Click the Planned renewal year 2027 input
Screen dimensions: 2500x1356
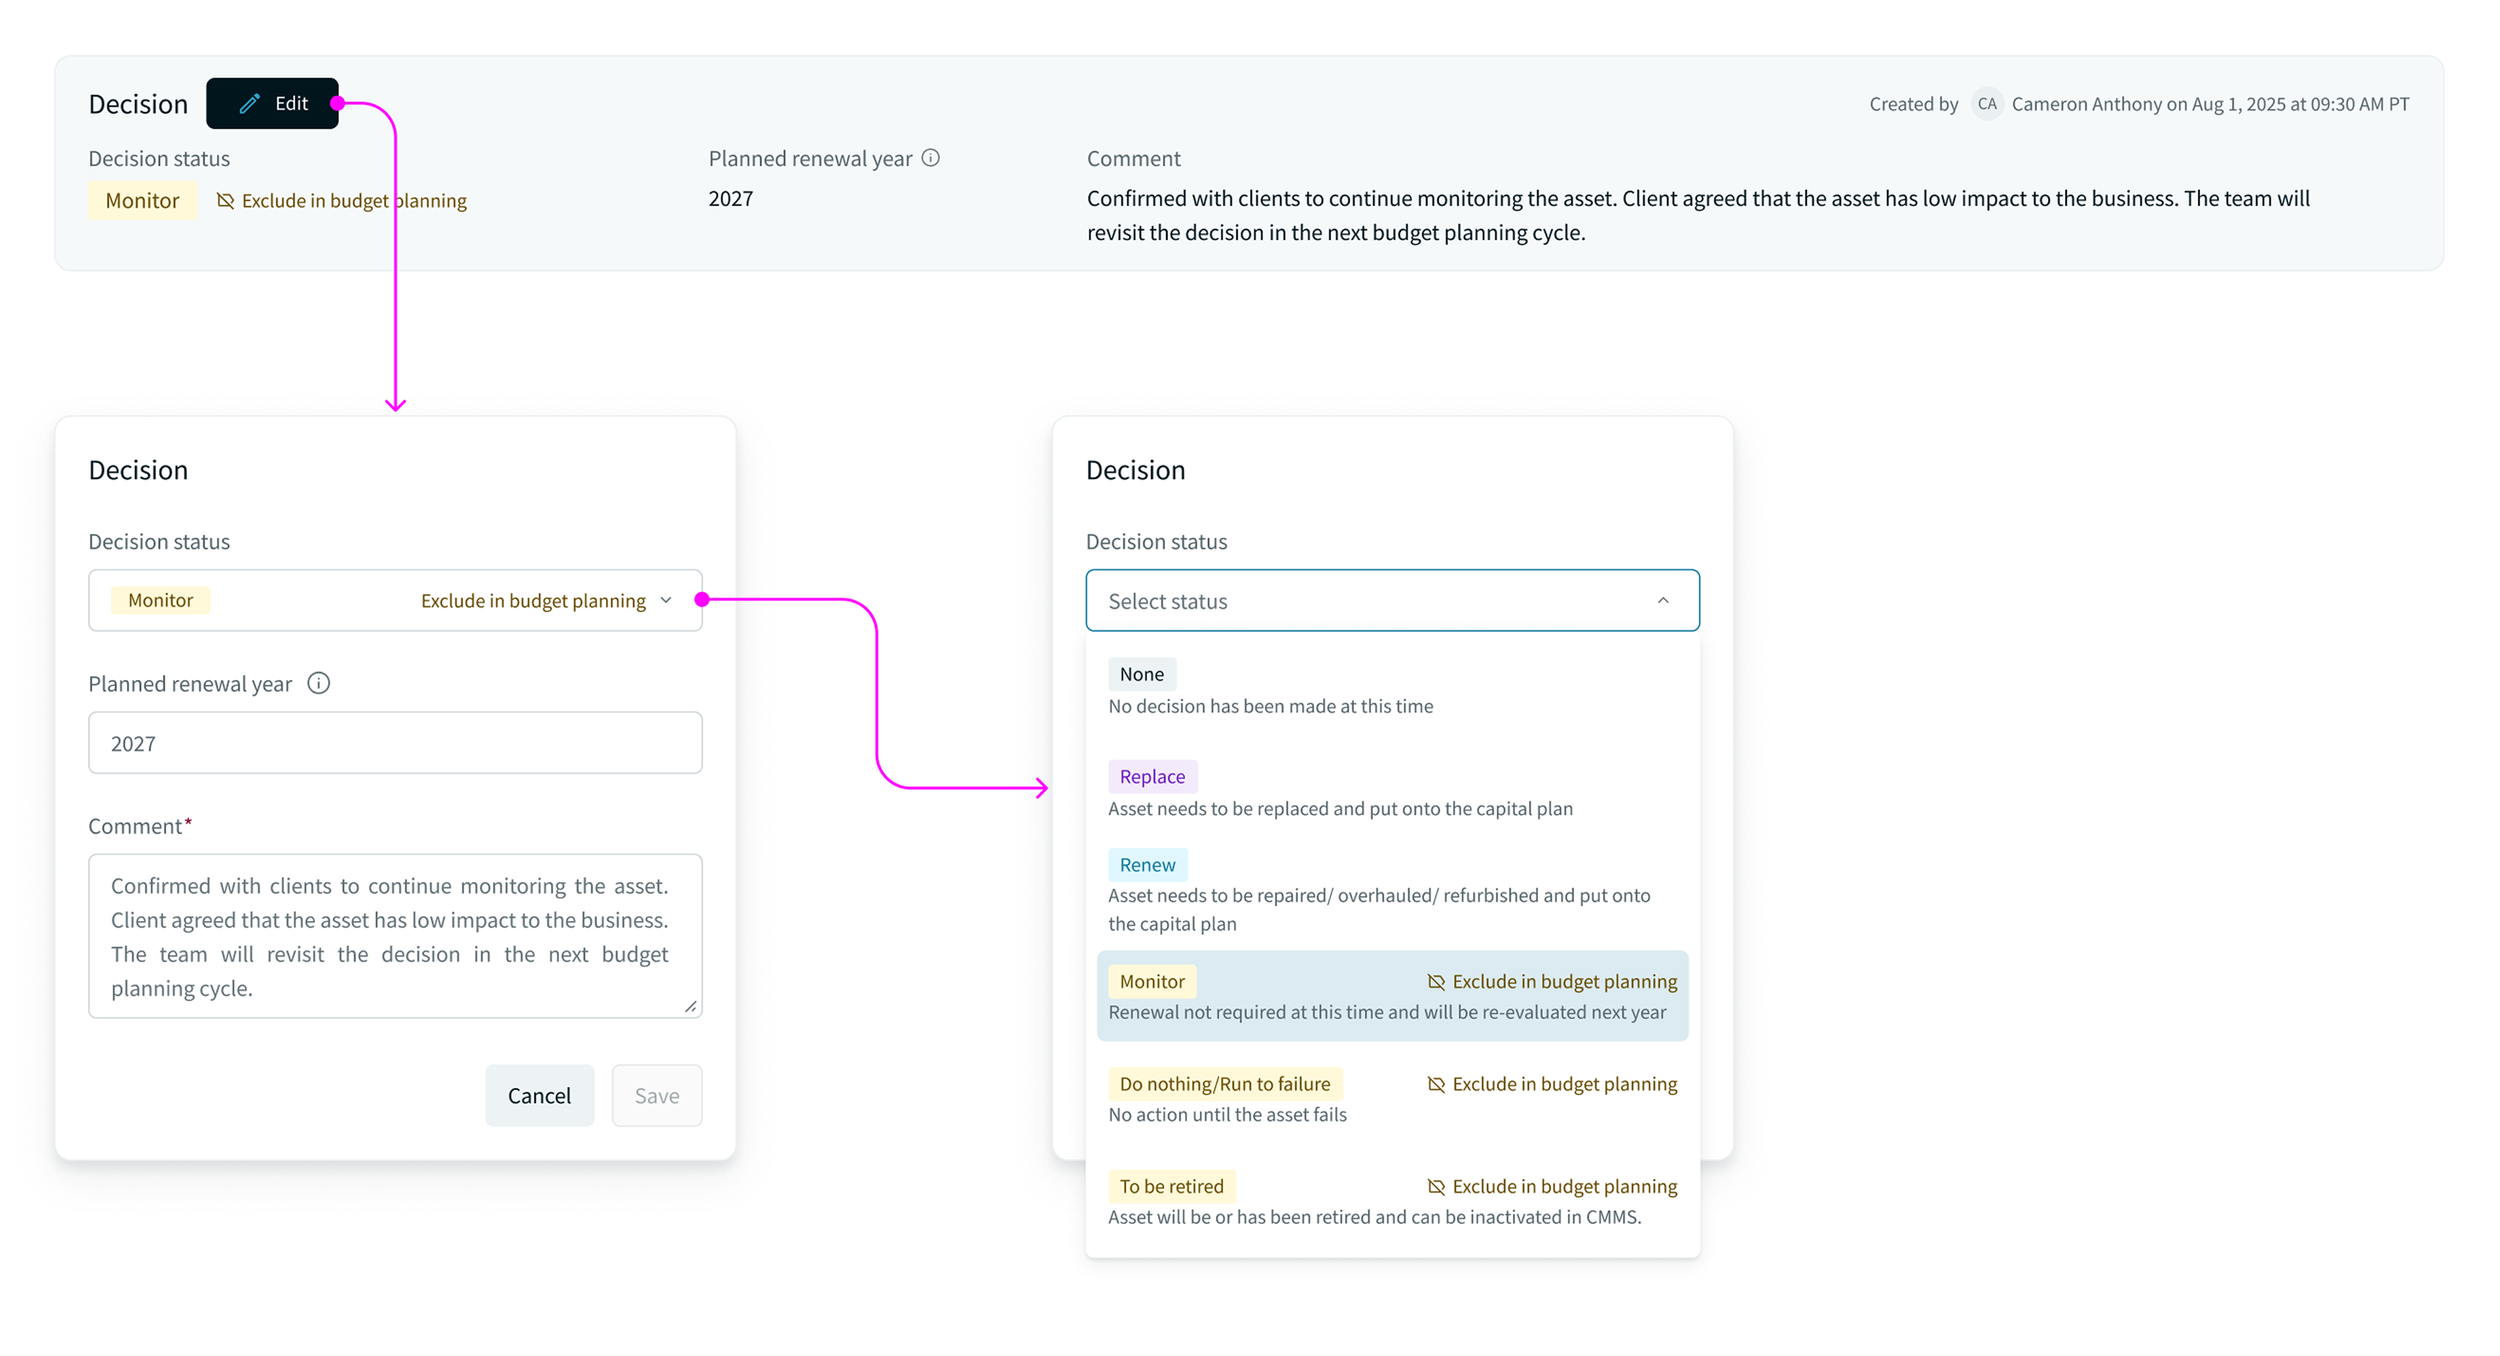[395, 743]
